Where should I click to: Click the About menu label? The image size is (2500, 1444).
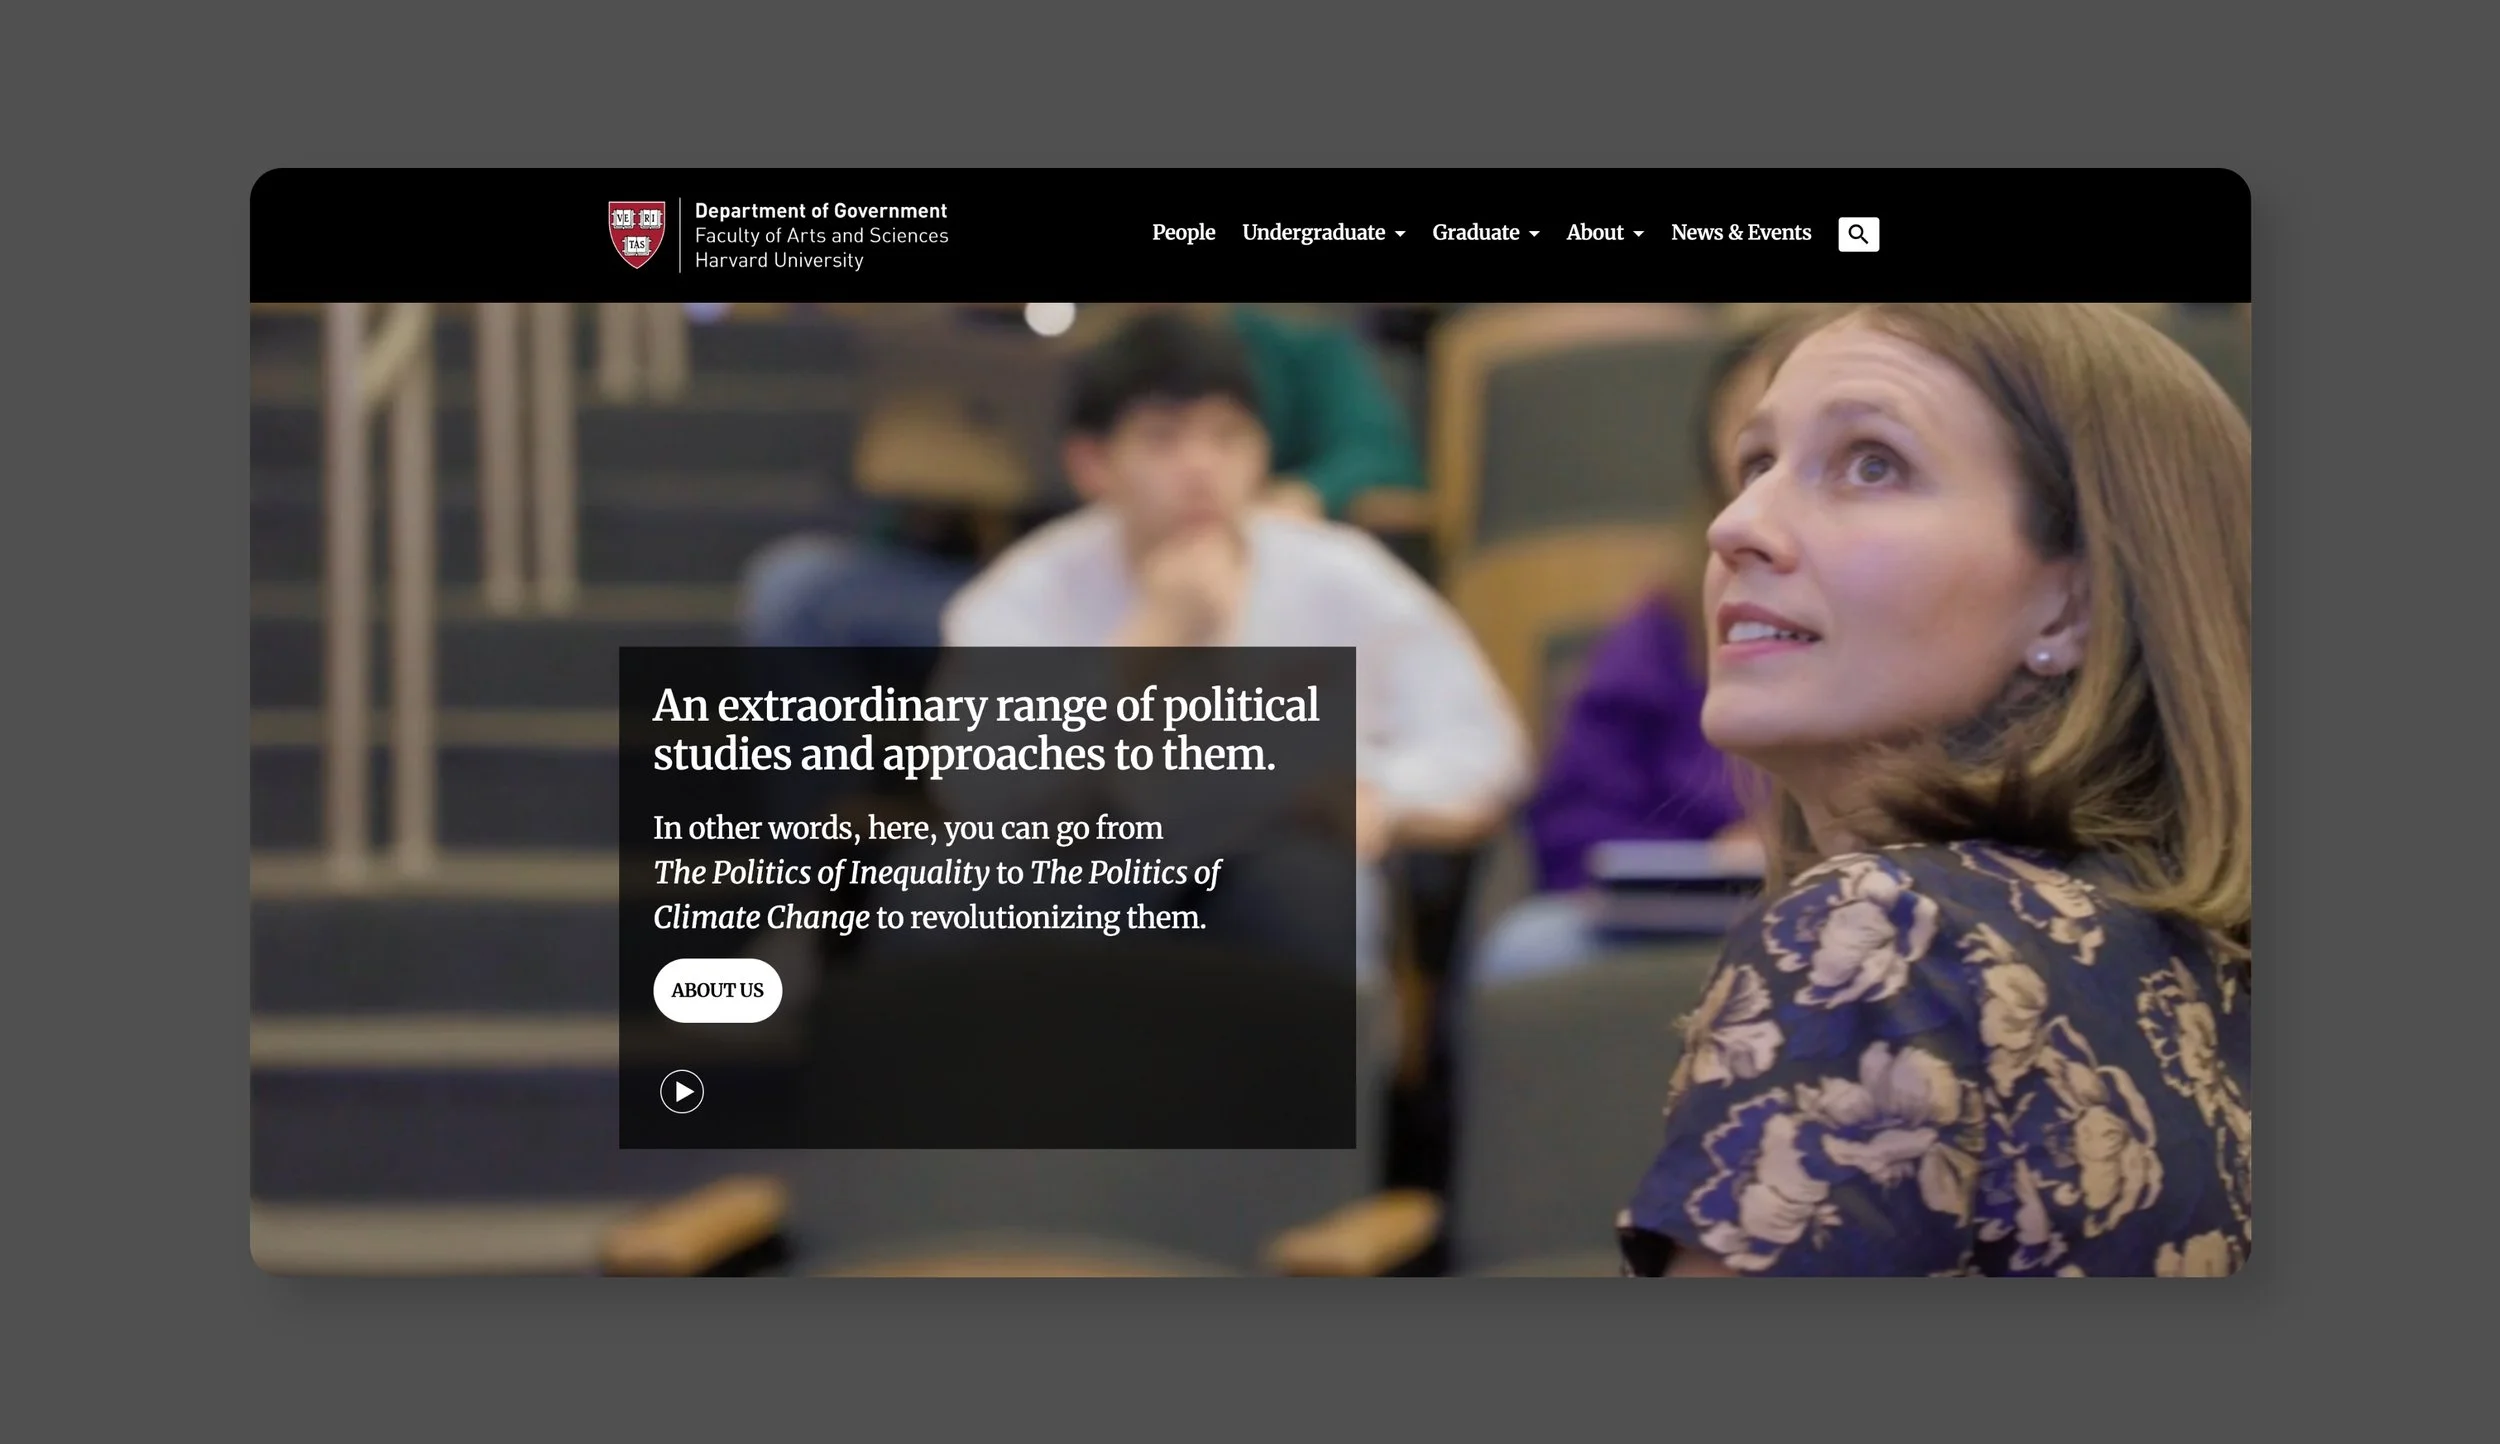[1594, 233]
